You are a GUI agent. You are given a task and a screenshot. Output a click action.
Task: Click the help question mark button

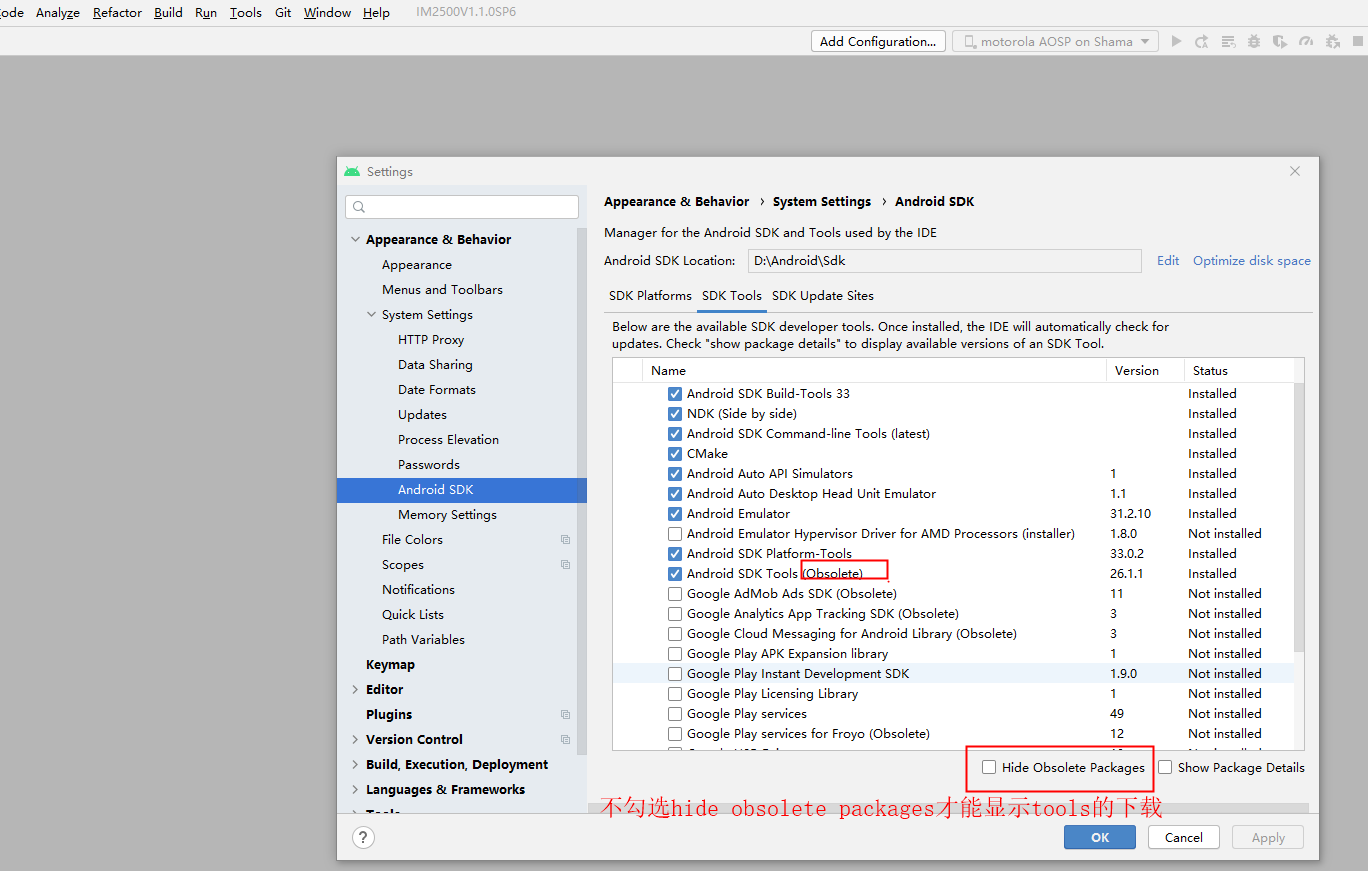pyautogui.click(x=362, y=837)
